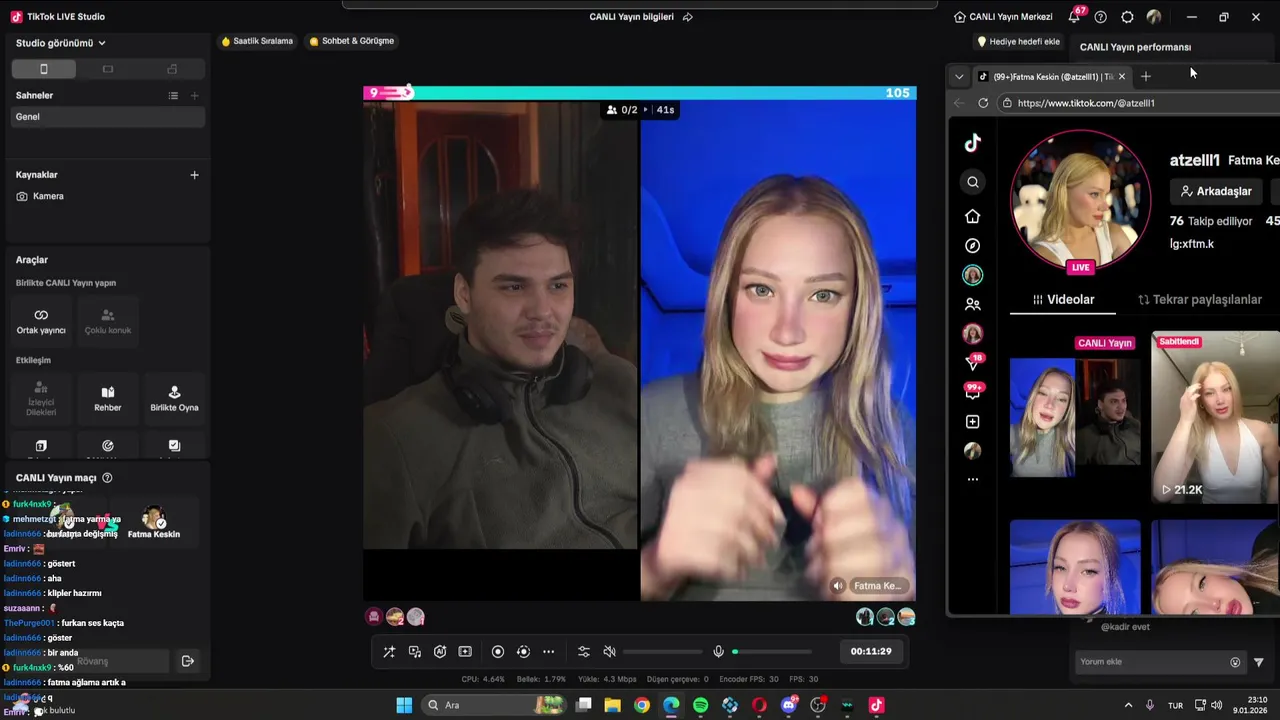Image resolution: width=1280 pixels, height=720 pixels.
Task: Click the Yorum ekle comment field
Action: pos(1160,662)
